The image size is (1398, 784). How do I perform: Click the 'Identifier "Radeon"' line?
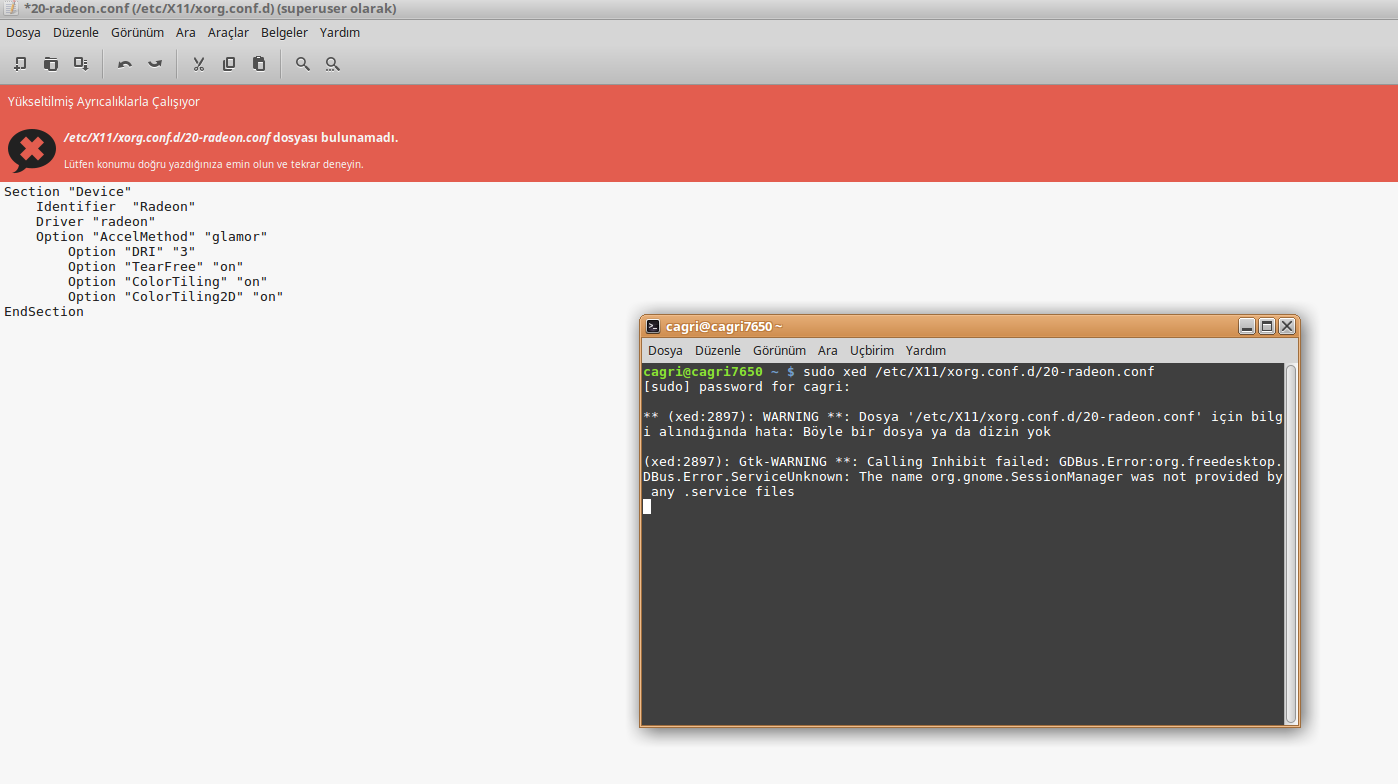116,206
